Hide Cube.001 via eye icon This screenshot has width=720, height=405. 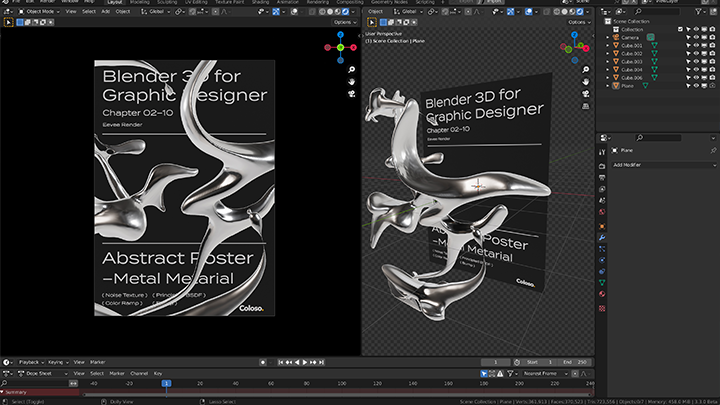(696, 45)
